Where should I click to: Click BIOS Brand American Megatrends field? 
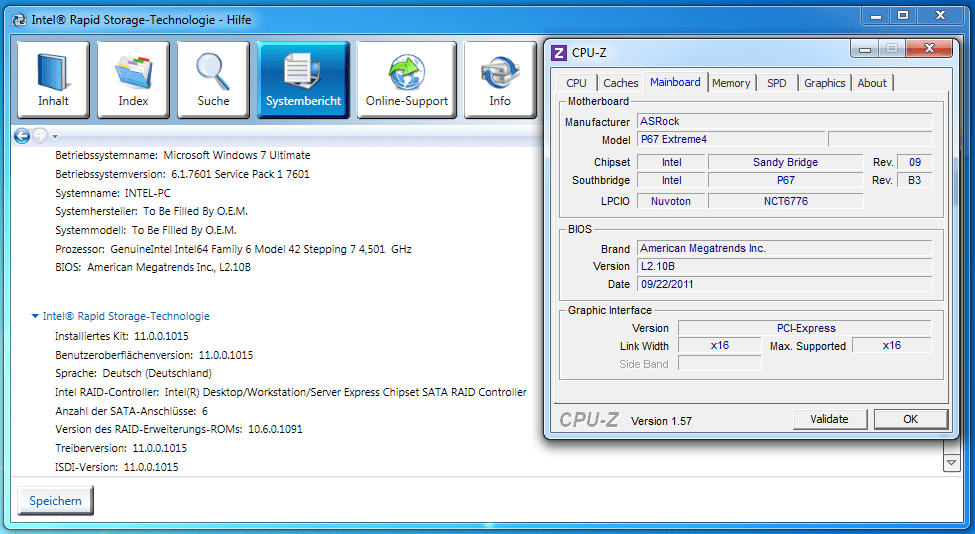[785, 248]
